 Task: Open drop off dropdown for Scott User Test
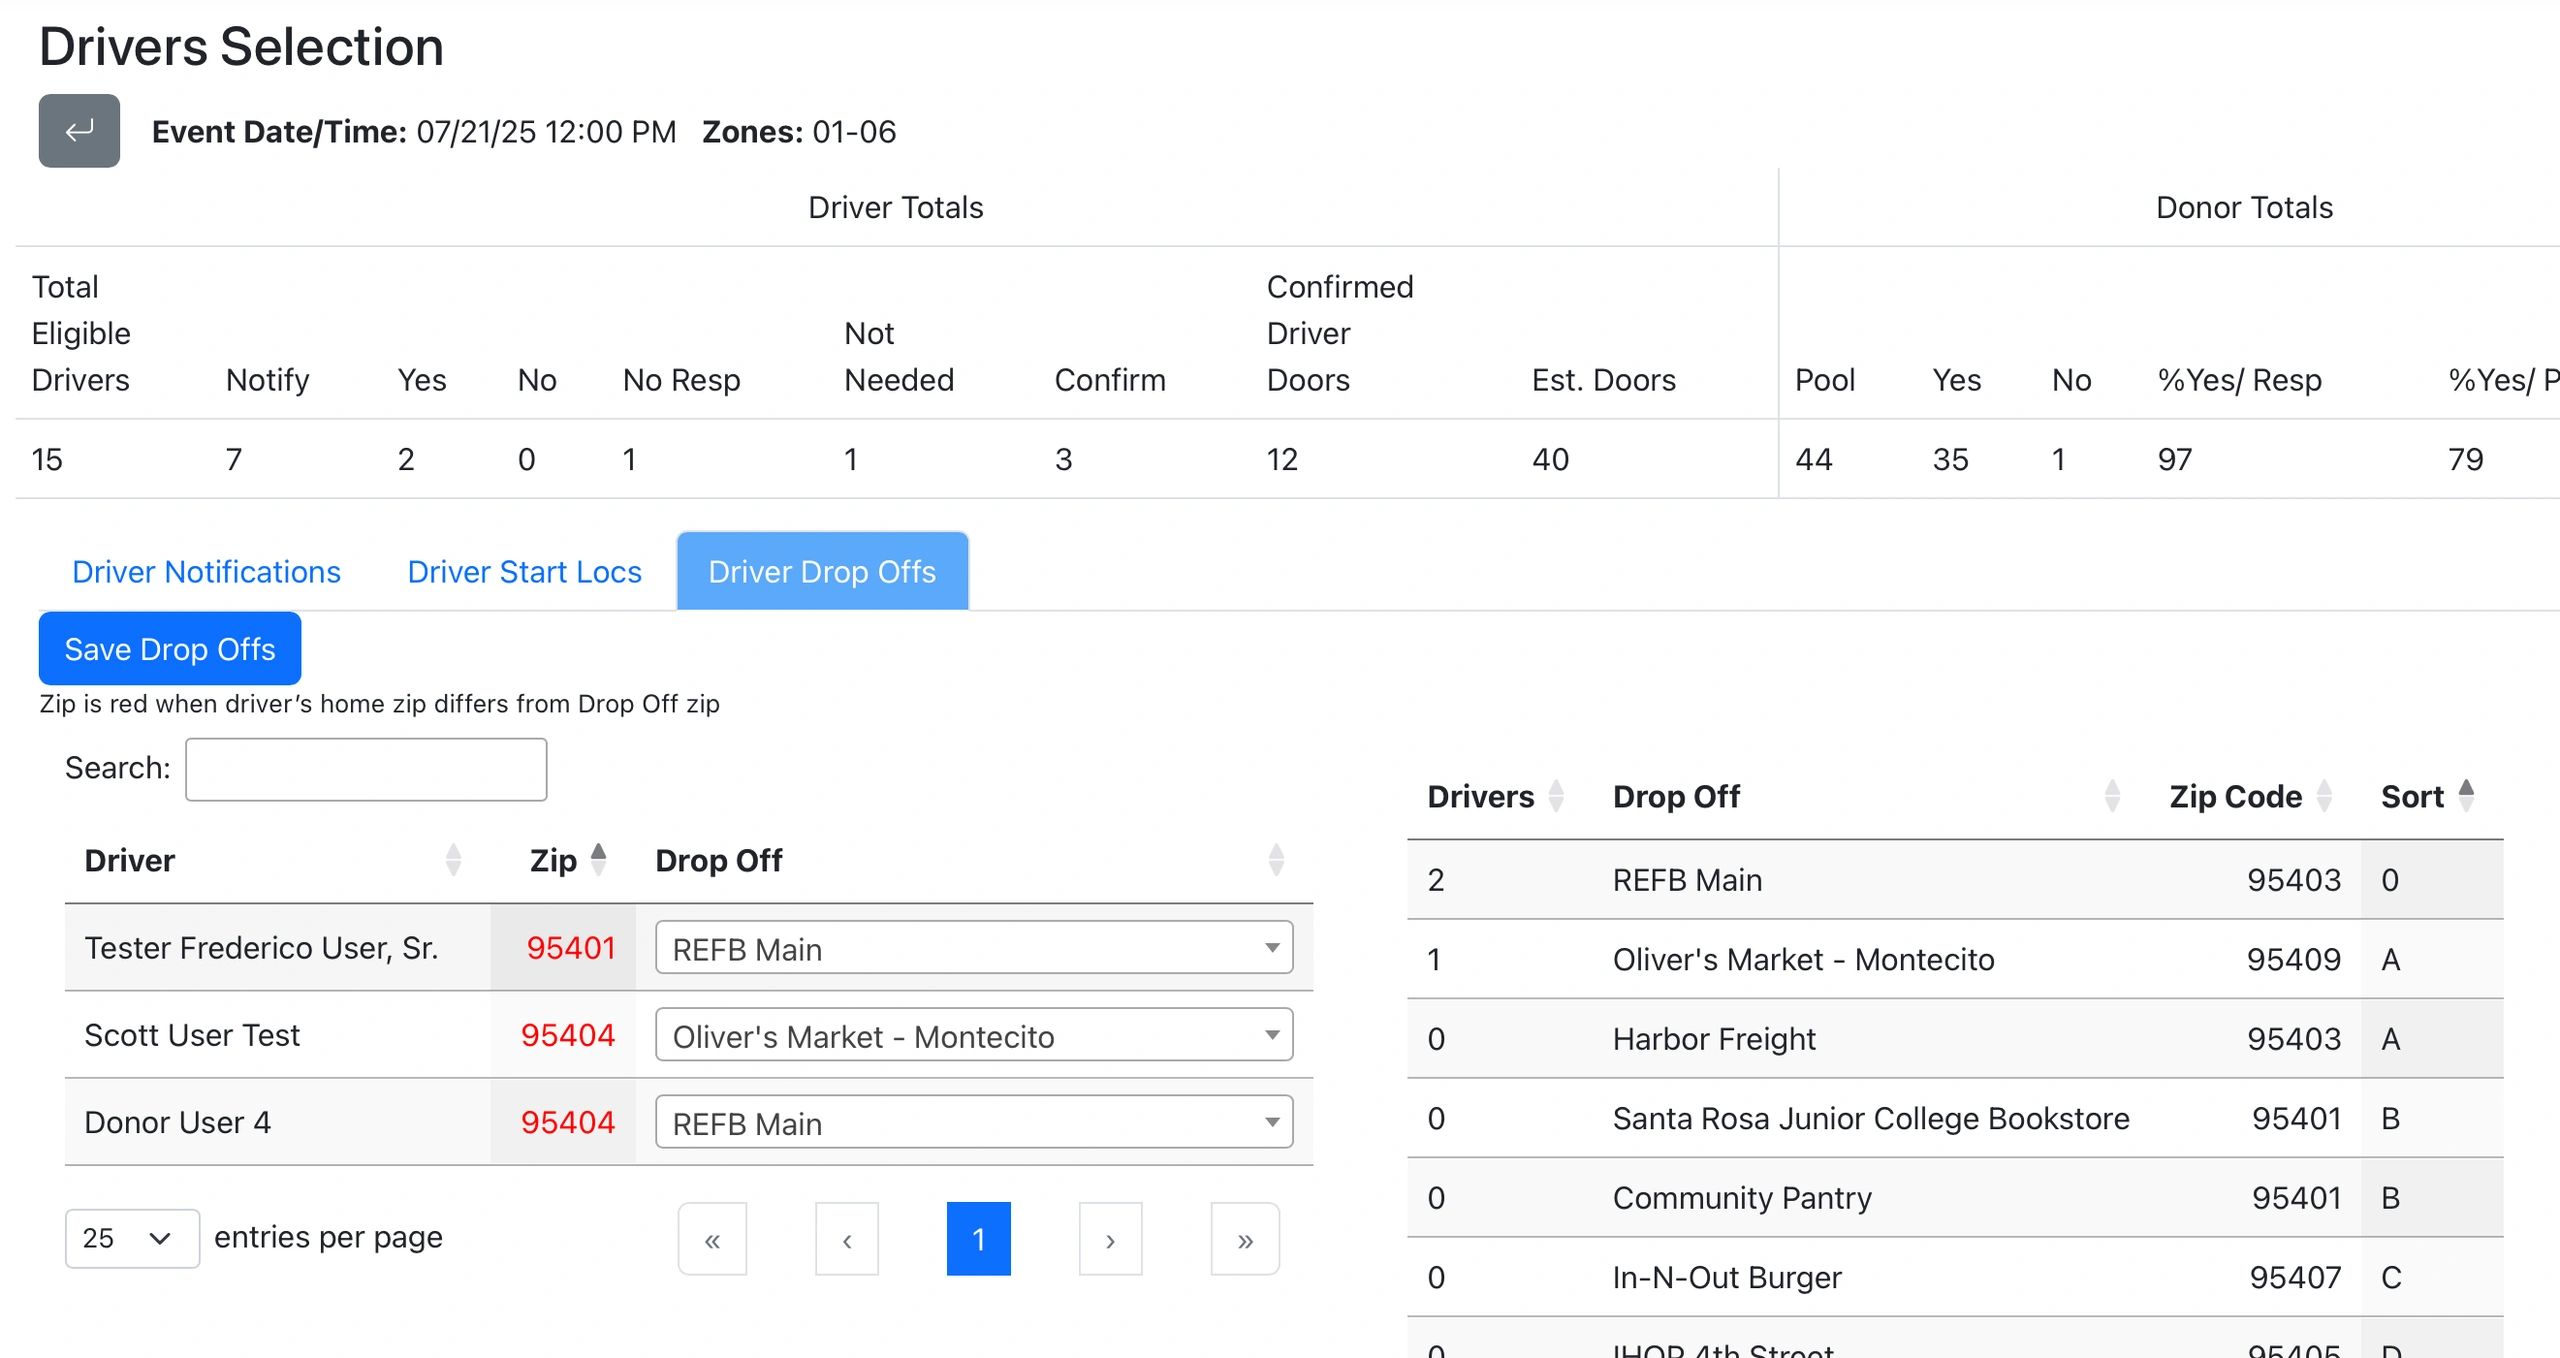point(973,1034)
